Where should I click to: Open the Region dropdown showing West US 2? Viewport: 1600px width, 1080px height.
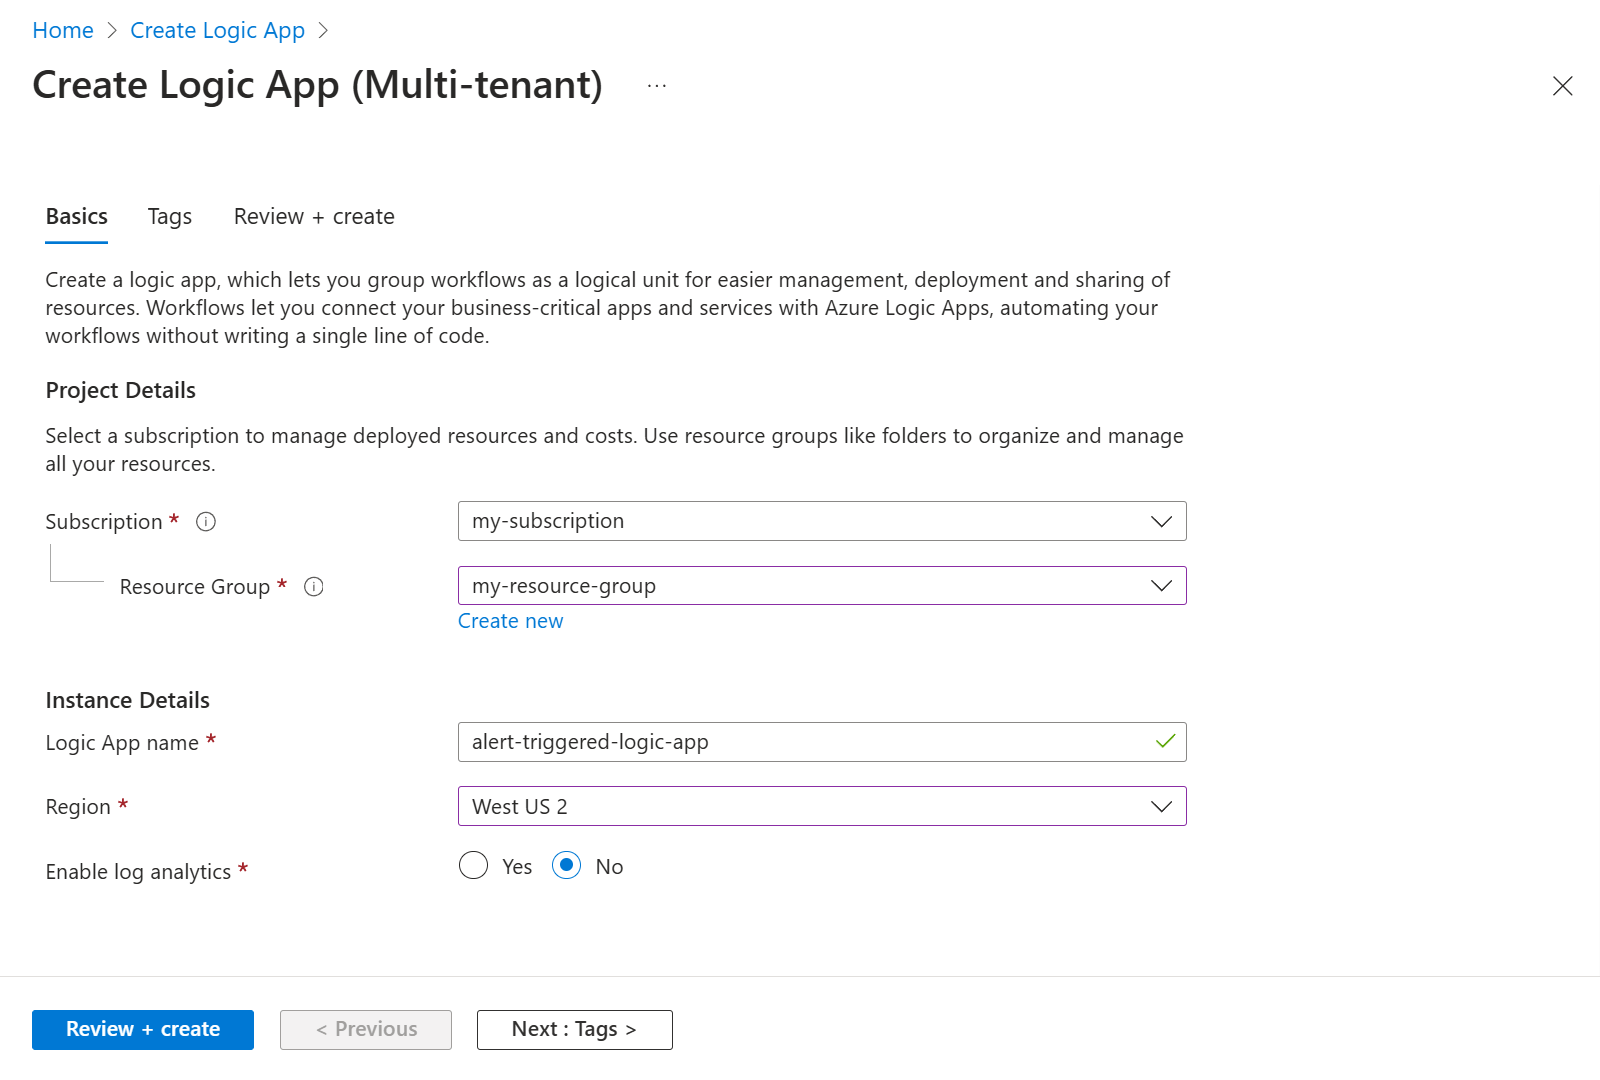(x=821, y=807)
